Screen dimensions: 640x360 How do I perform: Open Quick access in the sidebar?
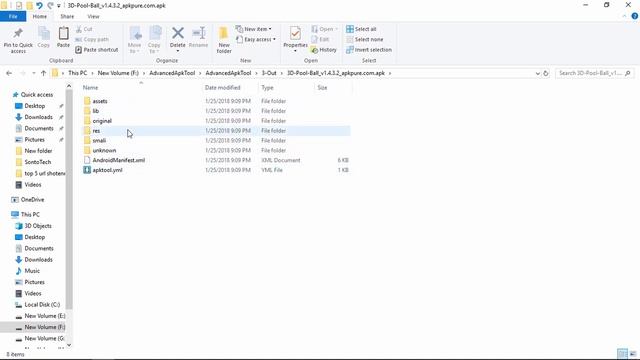(x=36, y=95)
